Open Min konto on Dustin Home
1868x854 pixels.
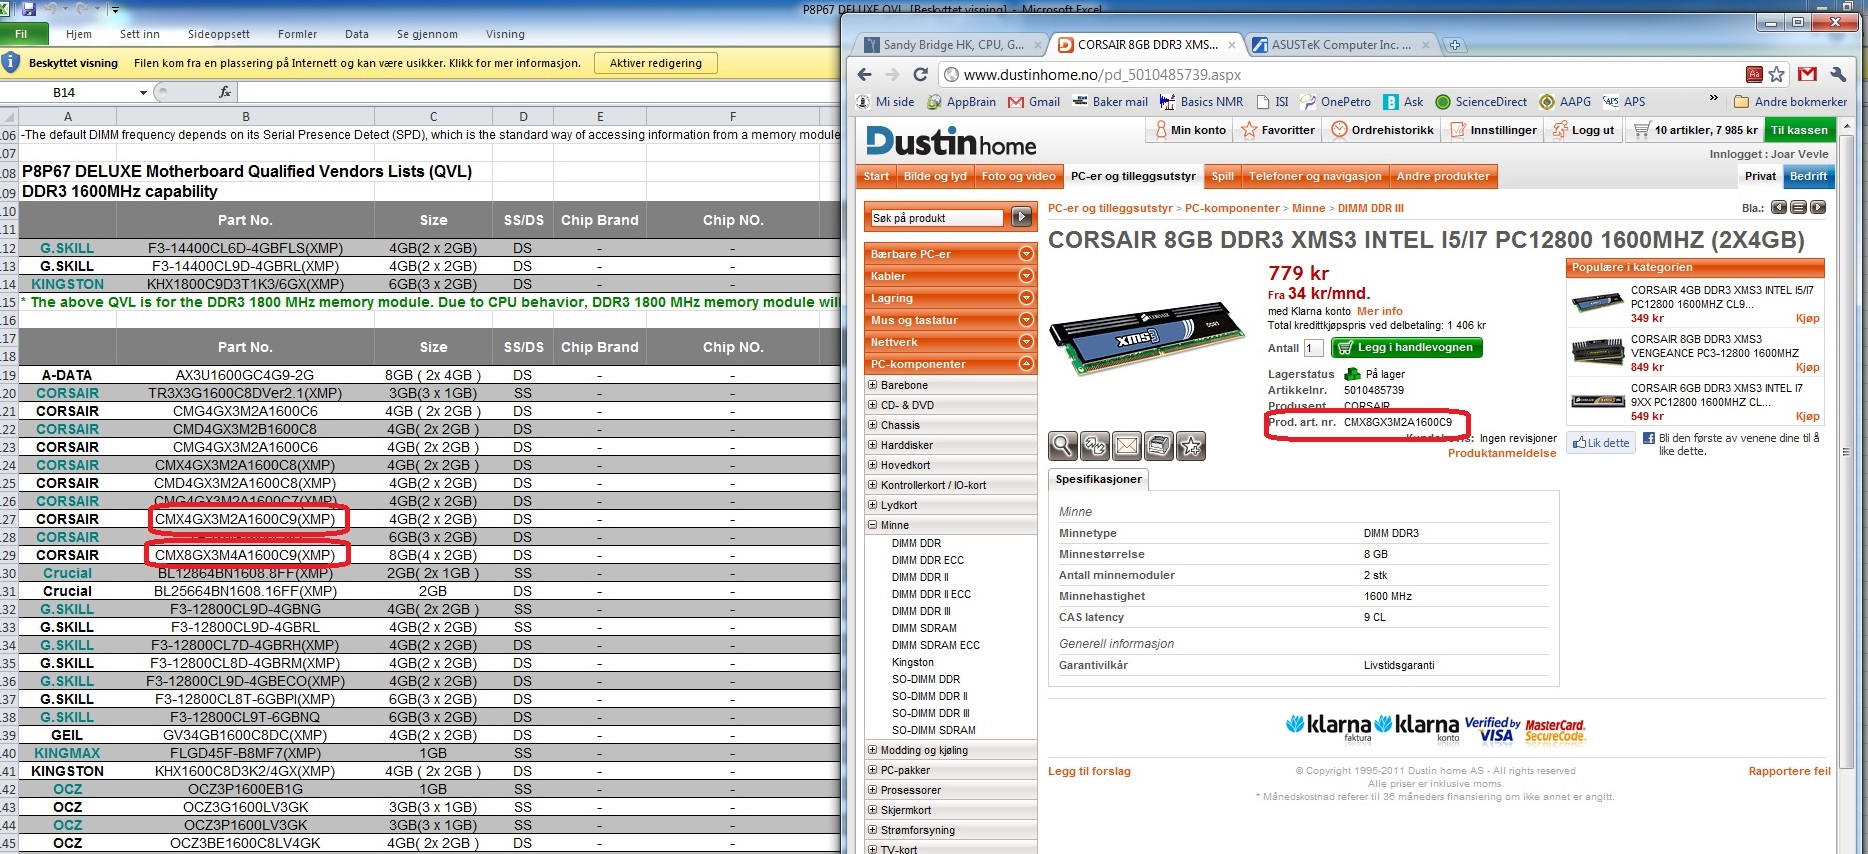tap(1190, 130)
